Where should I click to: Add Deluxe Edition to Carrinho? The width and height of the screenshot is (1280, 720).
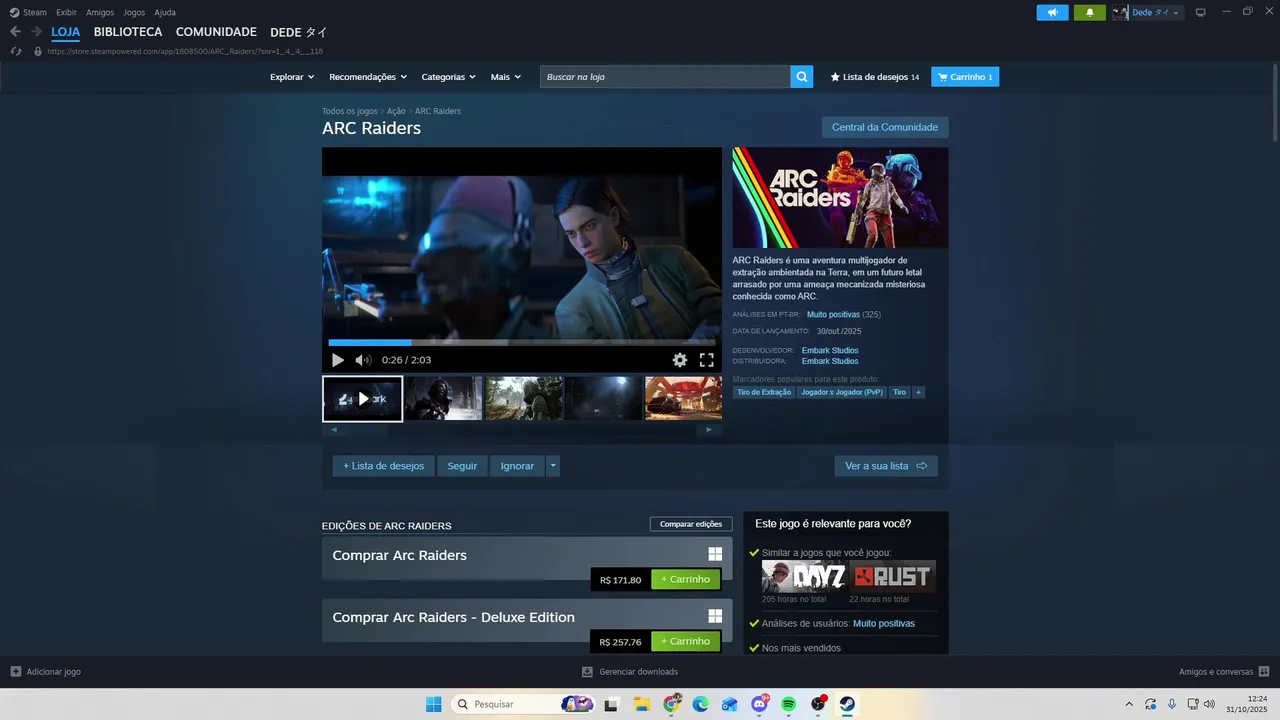click(685, 641)
